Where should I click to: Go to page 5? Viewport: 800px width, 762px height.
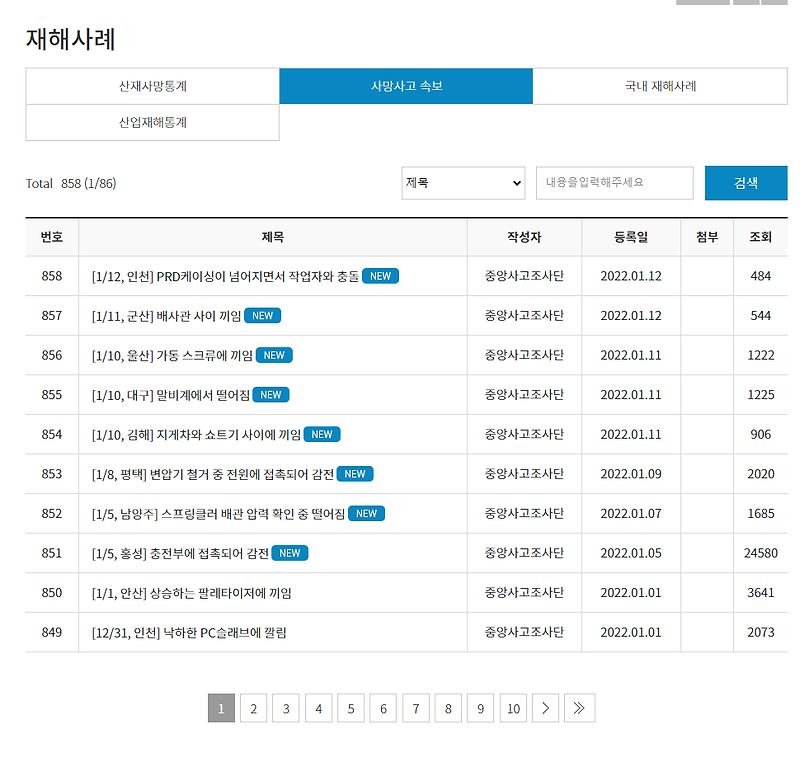pyautogui.click(x=351, y=708)
